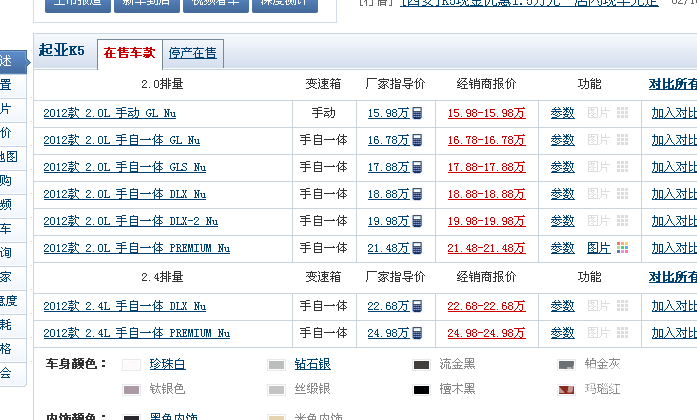Select 玛瑙红 color swatch
Image resolution: width=697 pixels, height=420 pixels.
tap(566, 390)
